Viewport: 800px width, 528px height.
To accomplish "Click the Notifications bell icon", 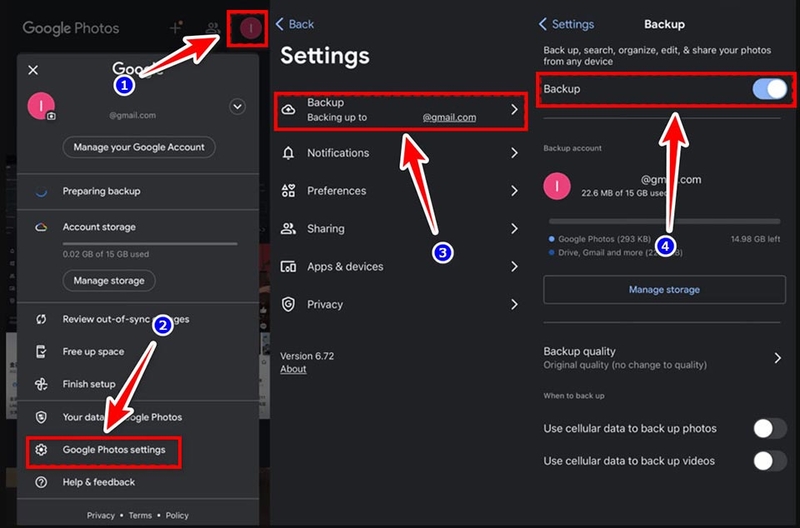I will point(288,153).
